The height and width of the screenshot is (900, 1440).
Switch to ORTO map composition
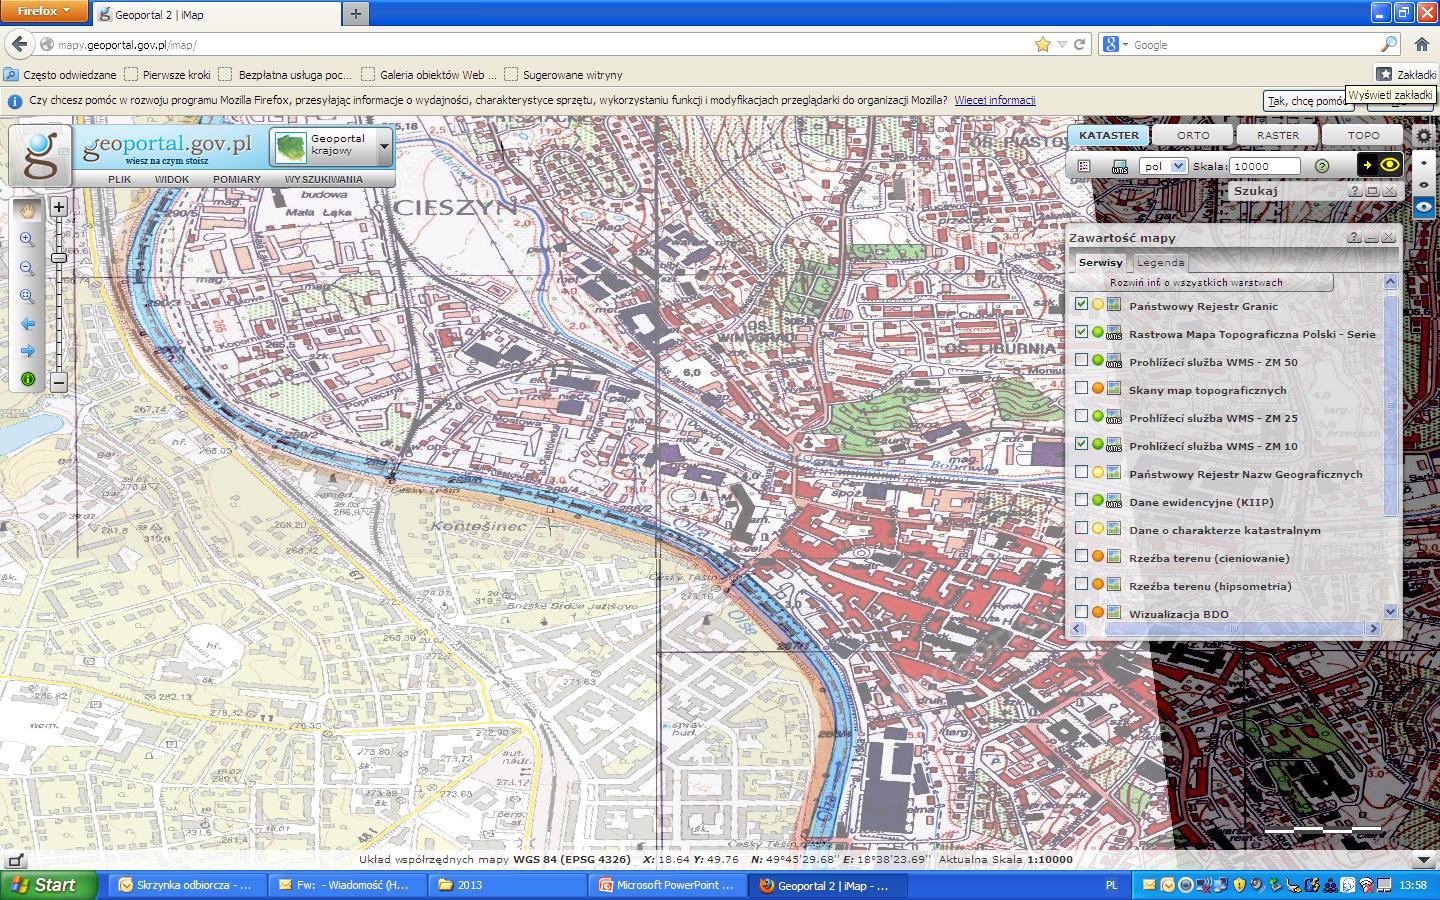tap(1193, 135)
